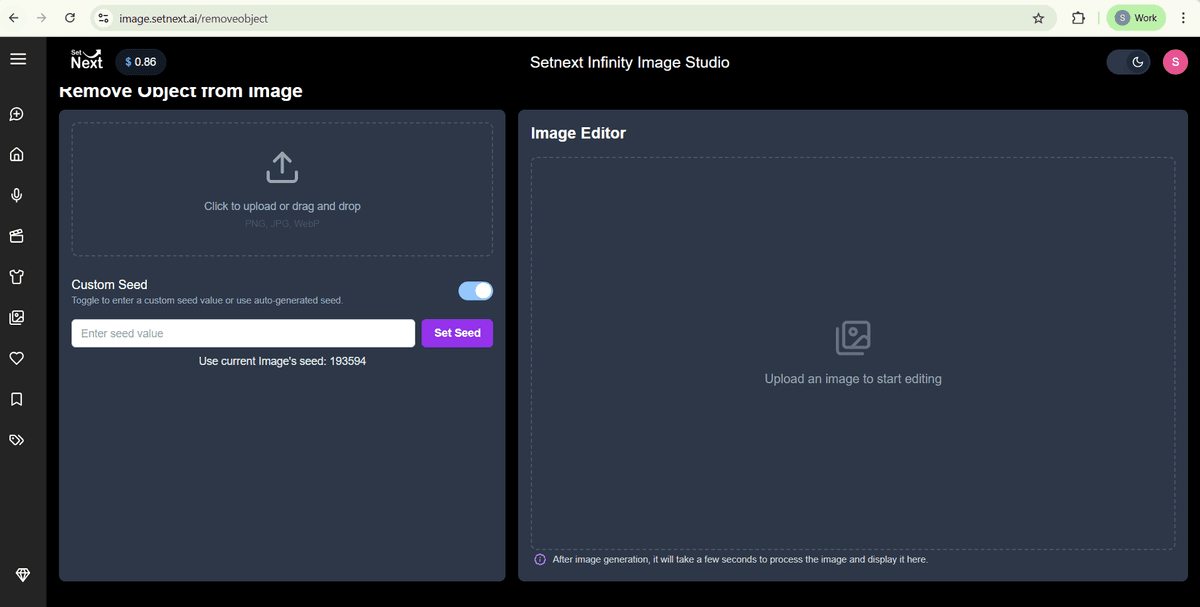Open the diamond premium icon in sidebar
This screenshot has width=1200, height=607.
(x=23, y=575)
